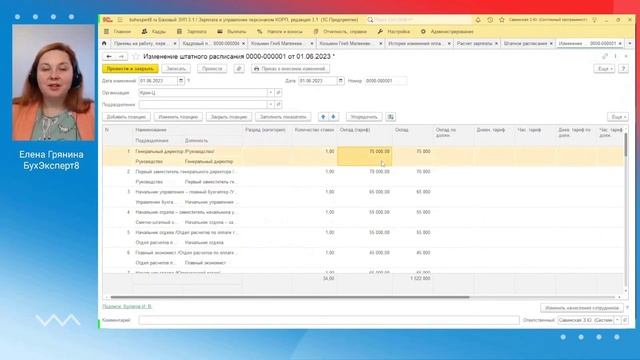Click the notifications bell icon
Viewport: 640px width, 360px height.
coord(478,20)
